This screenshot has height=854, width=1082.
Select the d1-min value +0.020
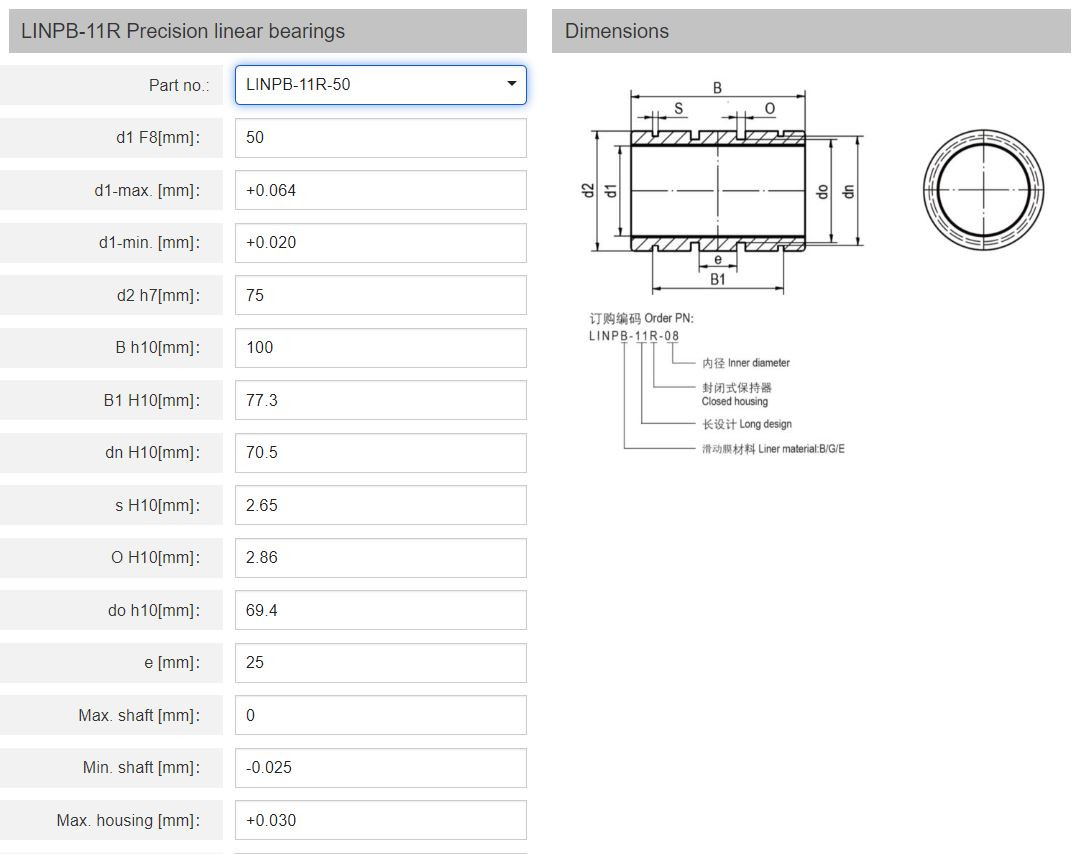coord(380,242)
